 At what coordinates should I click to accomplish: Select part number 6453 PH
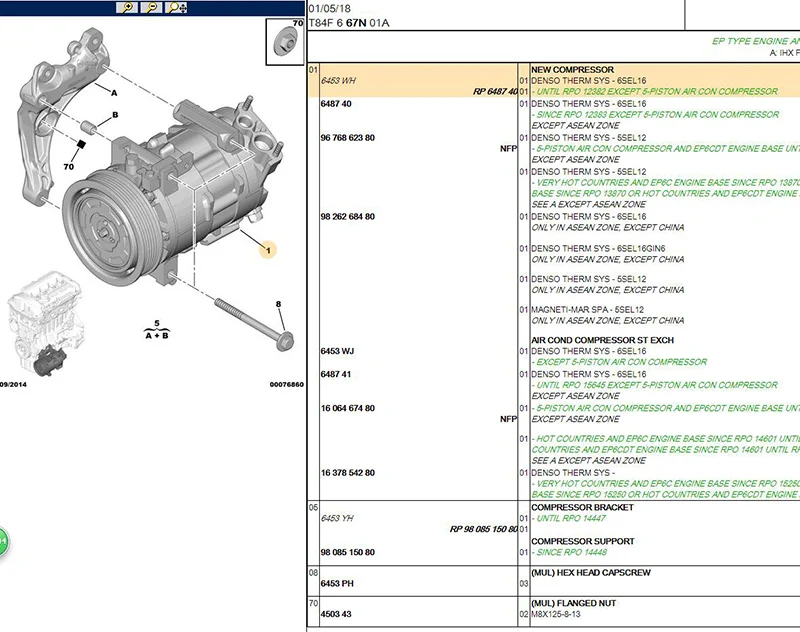click(x=337, y=584)
